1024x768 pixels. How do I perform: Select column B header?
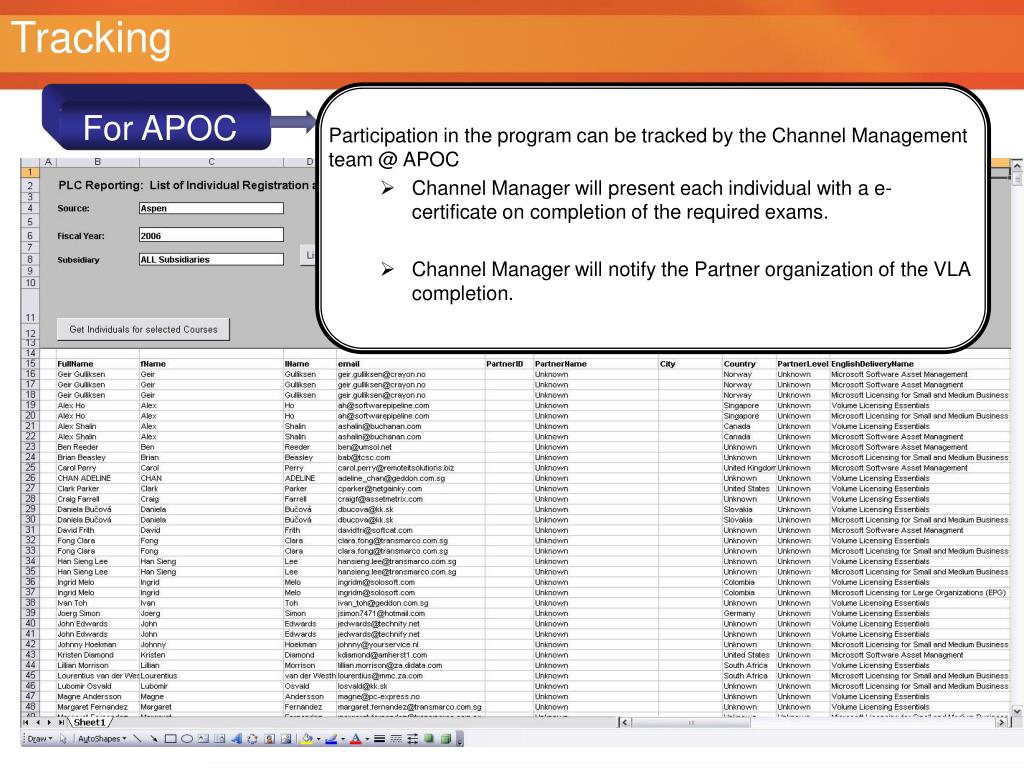97,162
